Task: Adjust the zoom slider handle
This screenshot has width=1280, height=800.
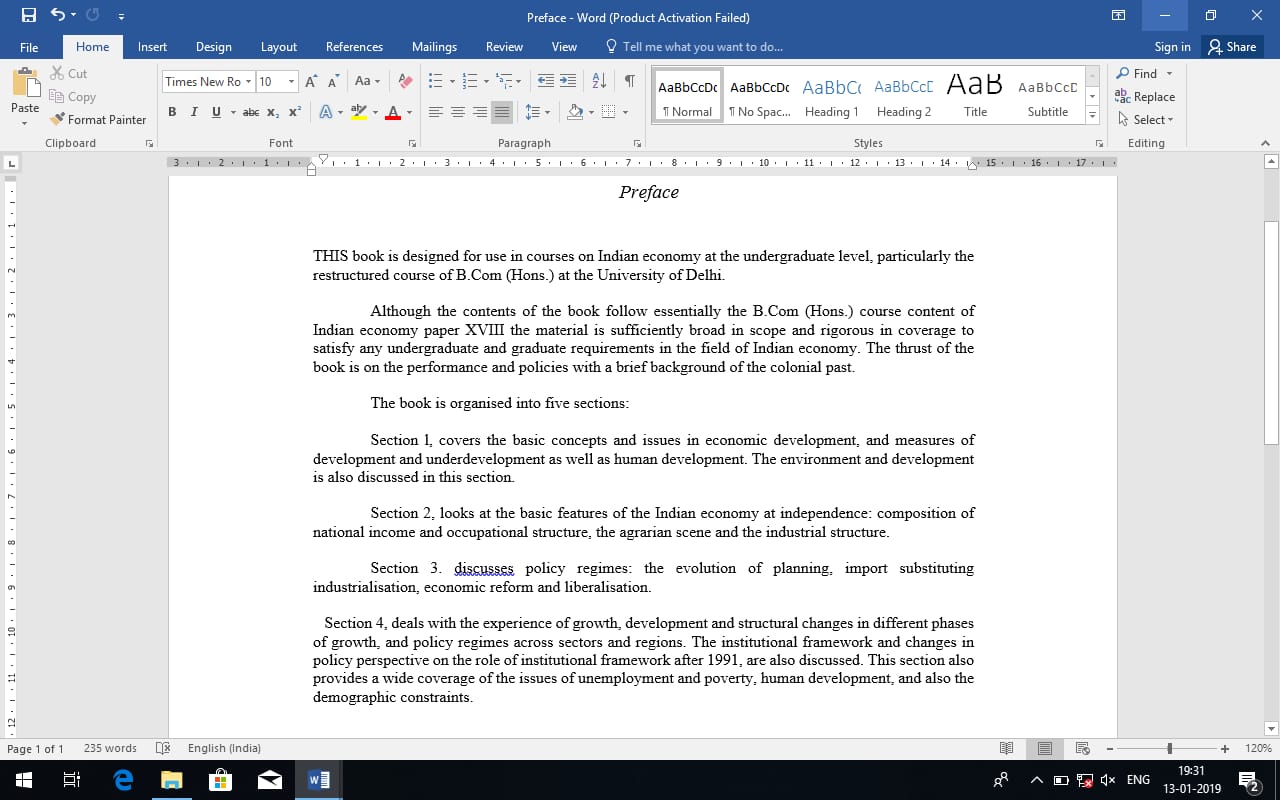Action: point(1169,748)
